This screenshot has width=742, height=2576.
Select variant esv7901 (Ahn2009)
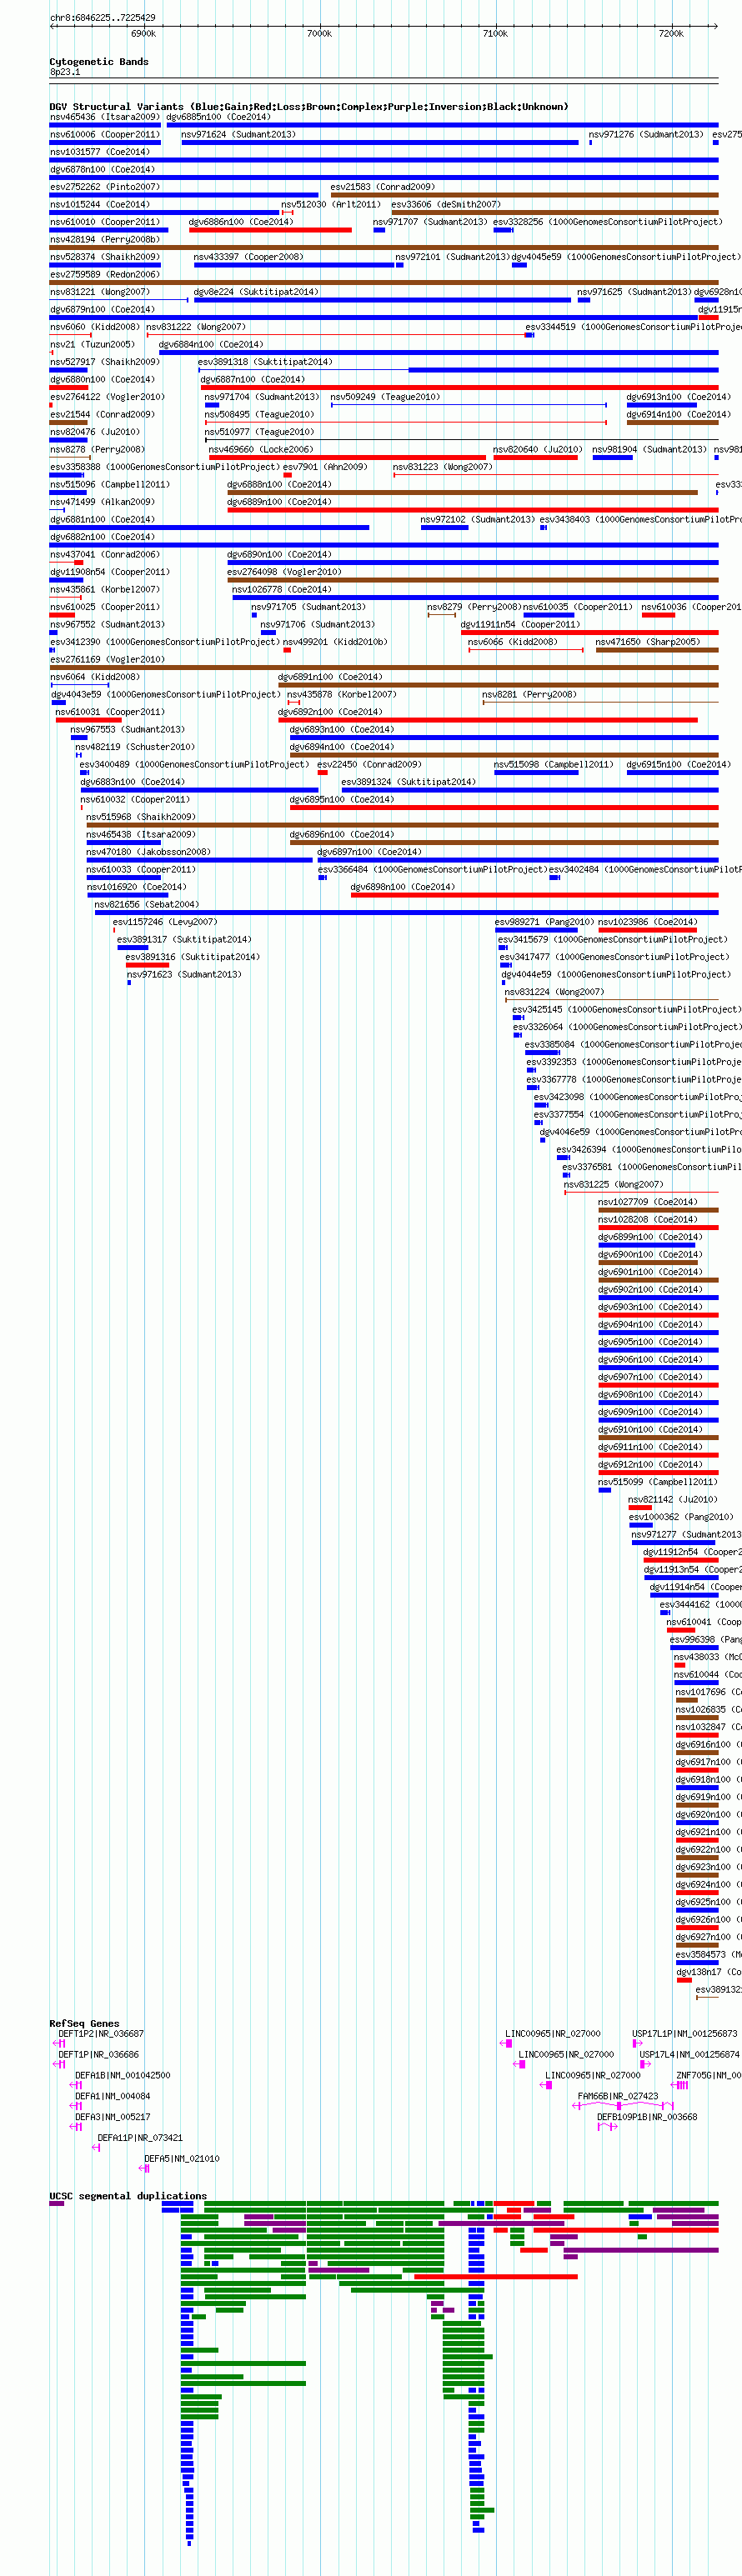coord(325,467)
